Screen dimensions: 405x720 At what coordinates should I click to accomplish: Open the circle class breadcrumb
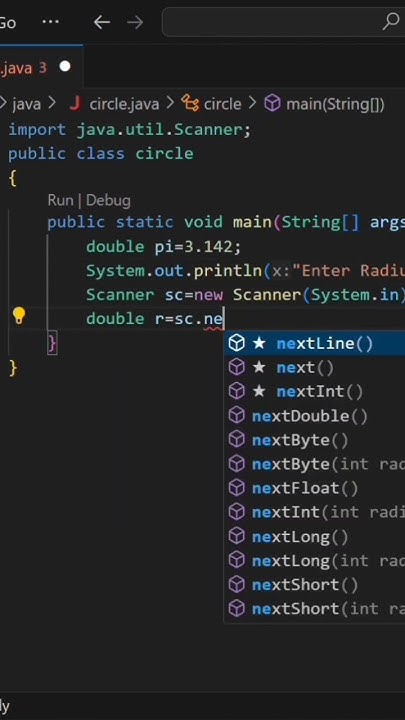click(222, 104)
